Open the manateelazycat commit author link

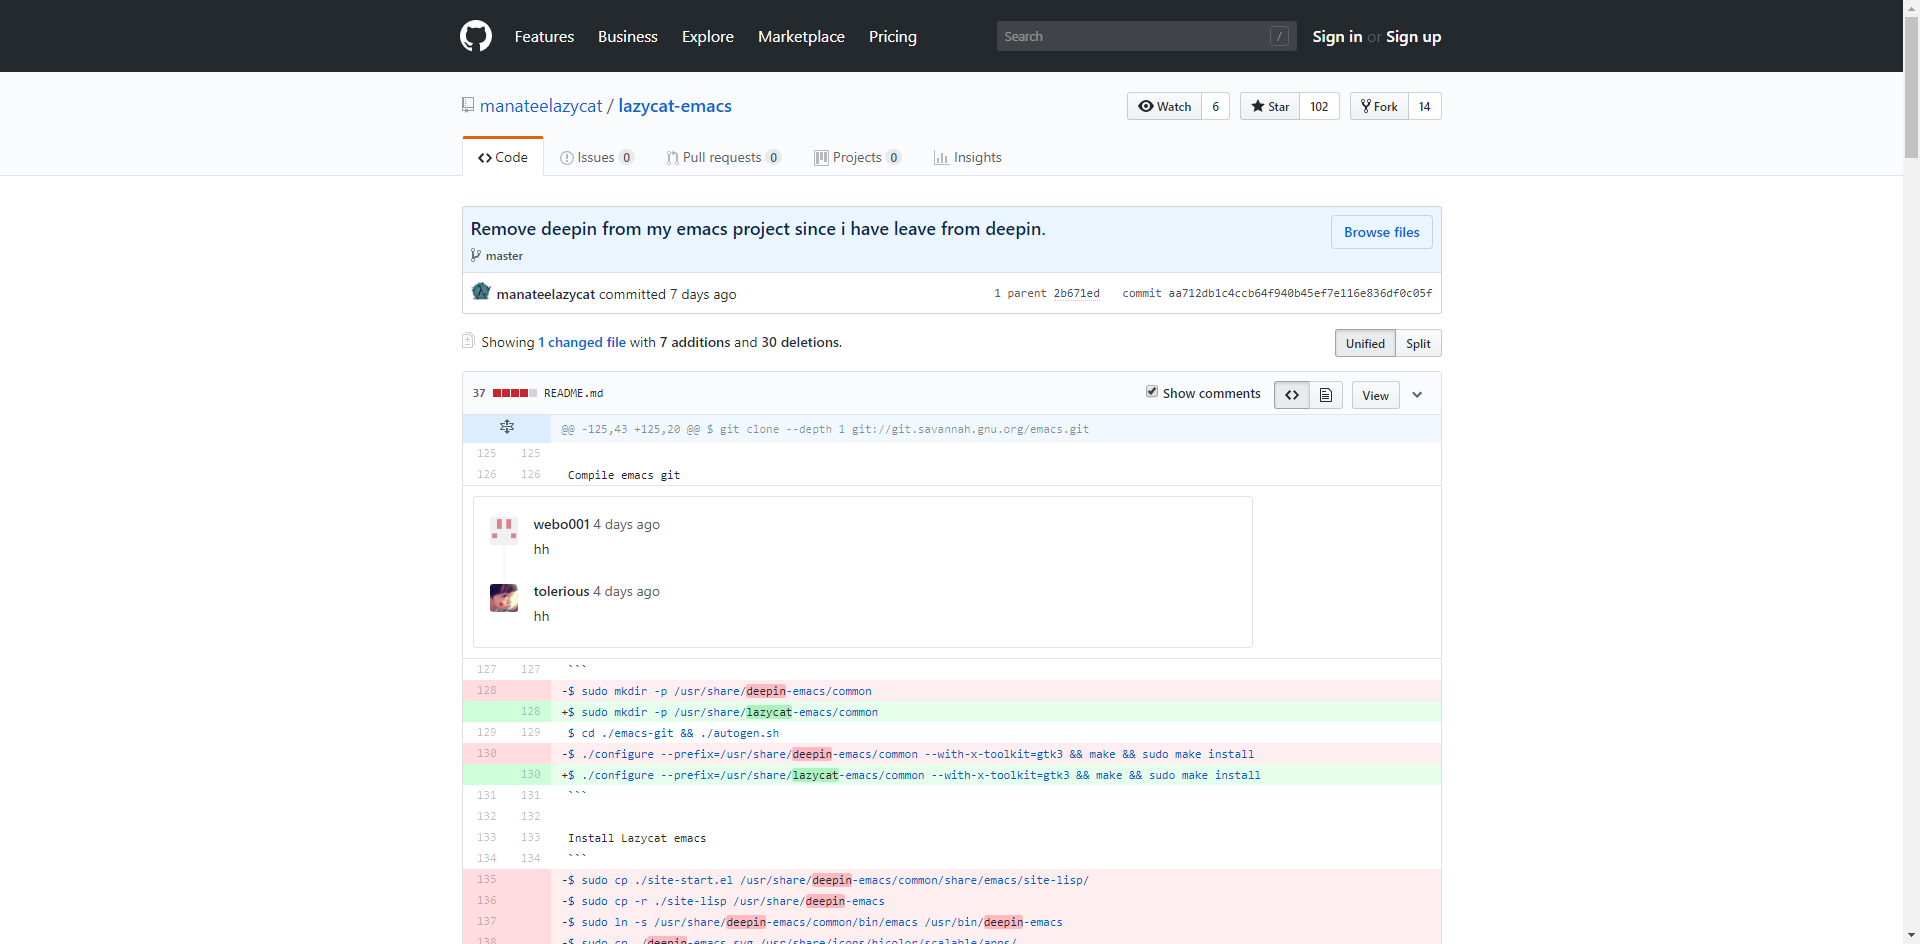[546, 294]
